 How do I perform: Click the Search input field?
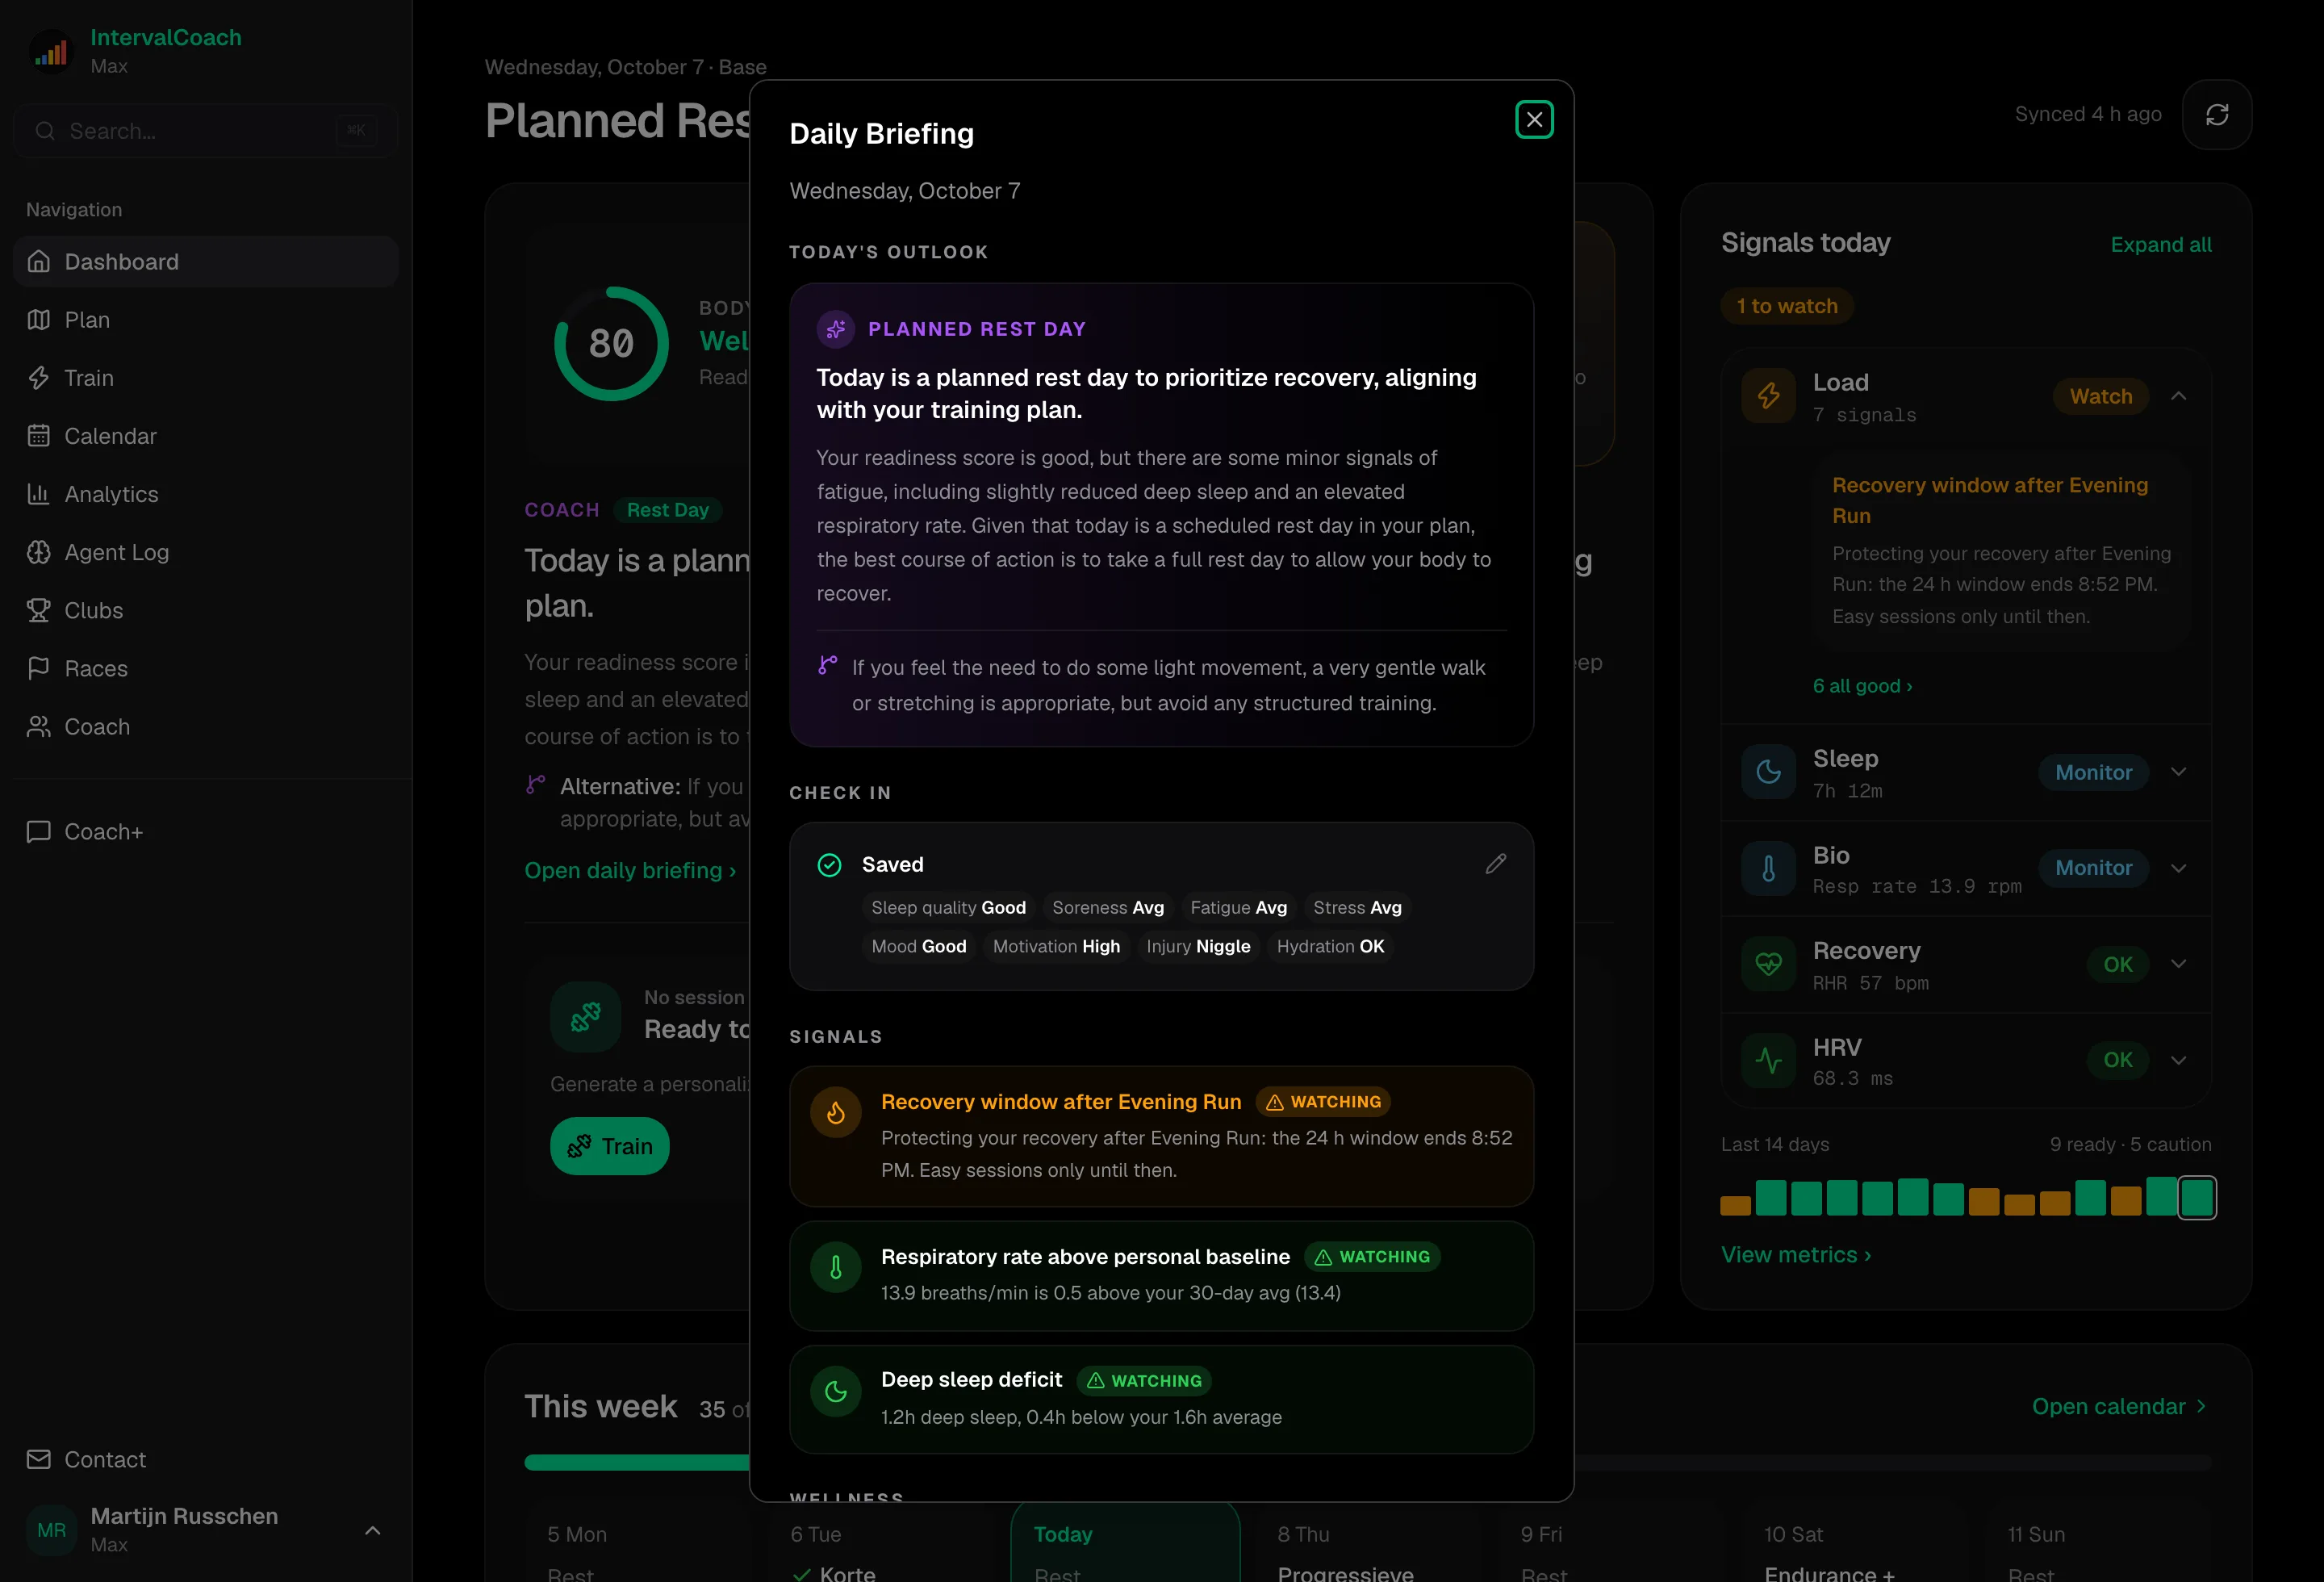[x=206, y=131]
